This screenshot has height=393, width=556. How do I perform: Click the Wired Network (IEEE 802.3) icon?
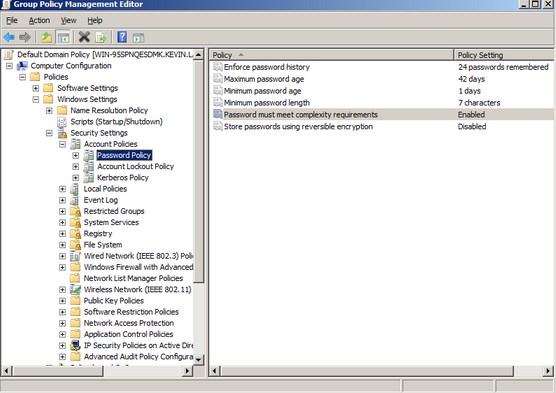point(75,256)
